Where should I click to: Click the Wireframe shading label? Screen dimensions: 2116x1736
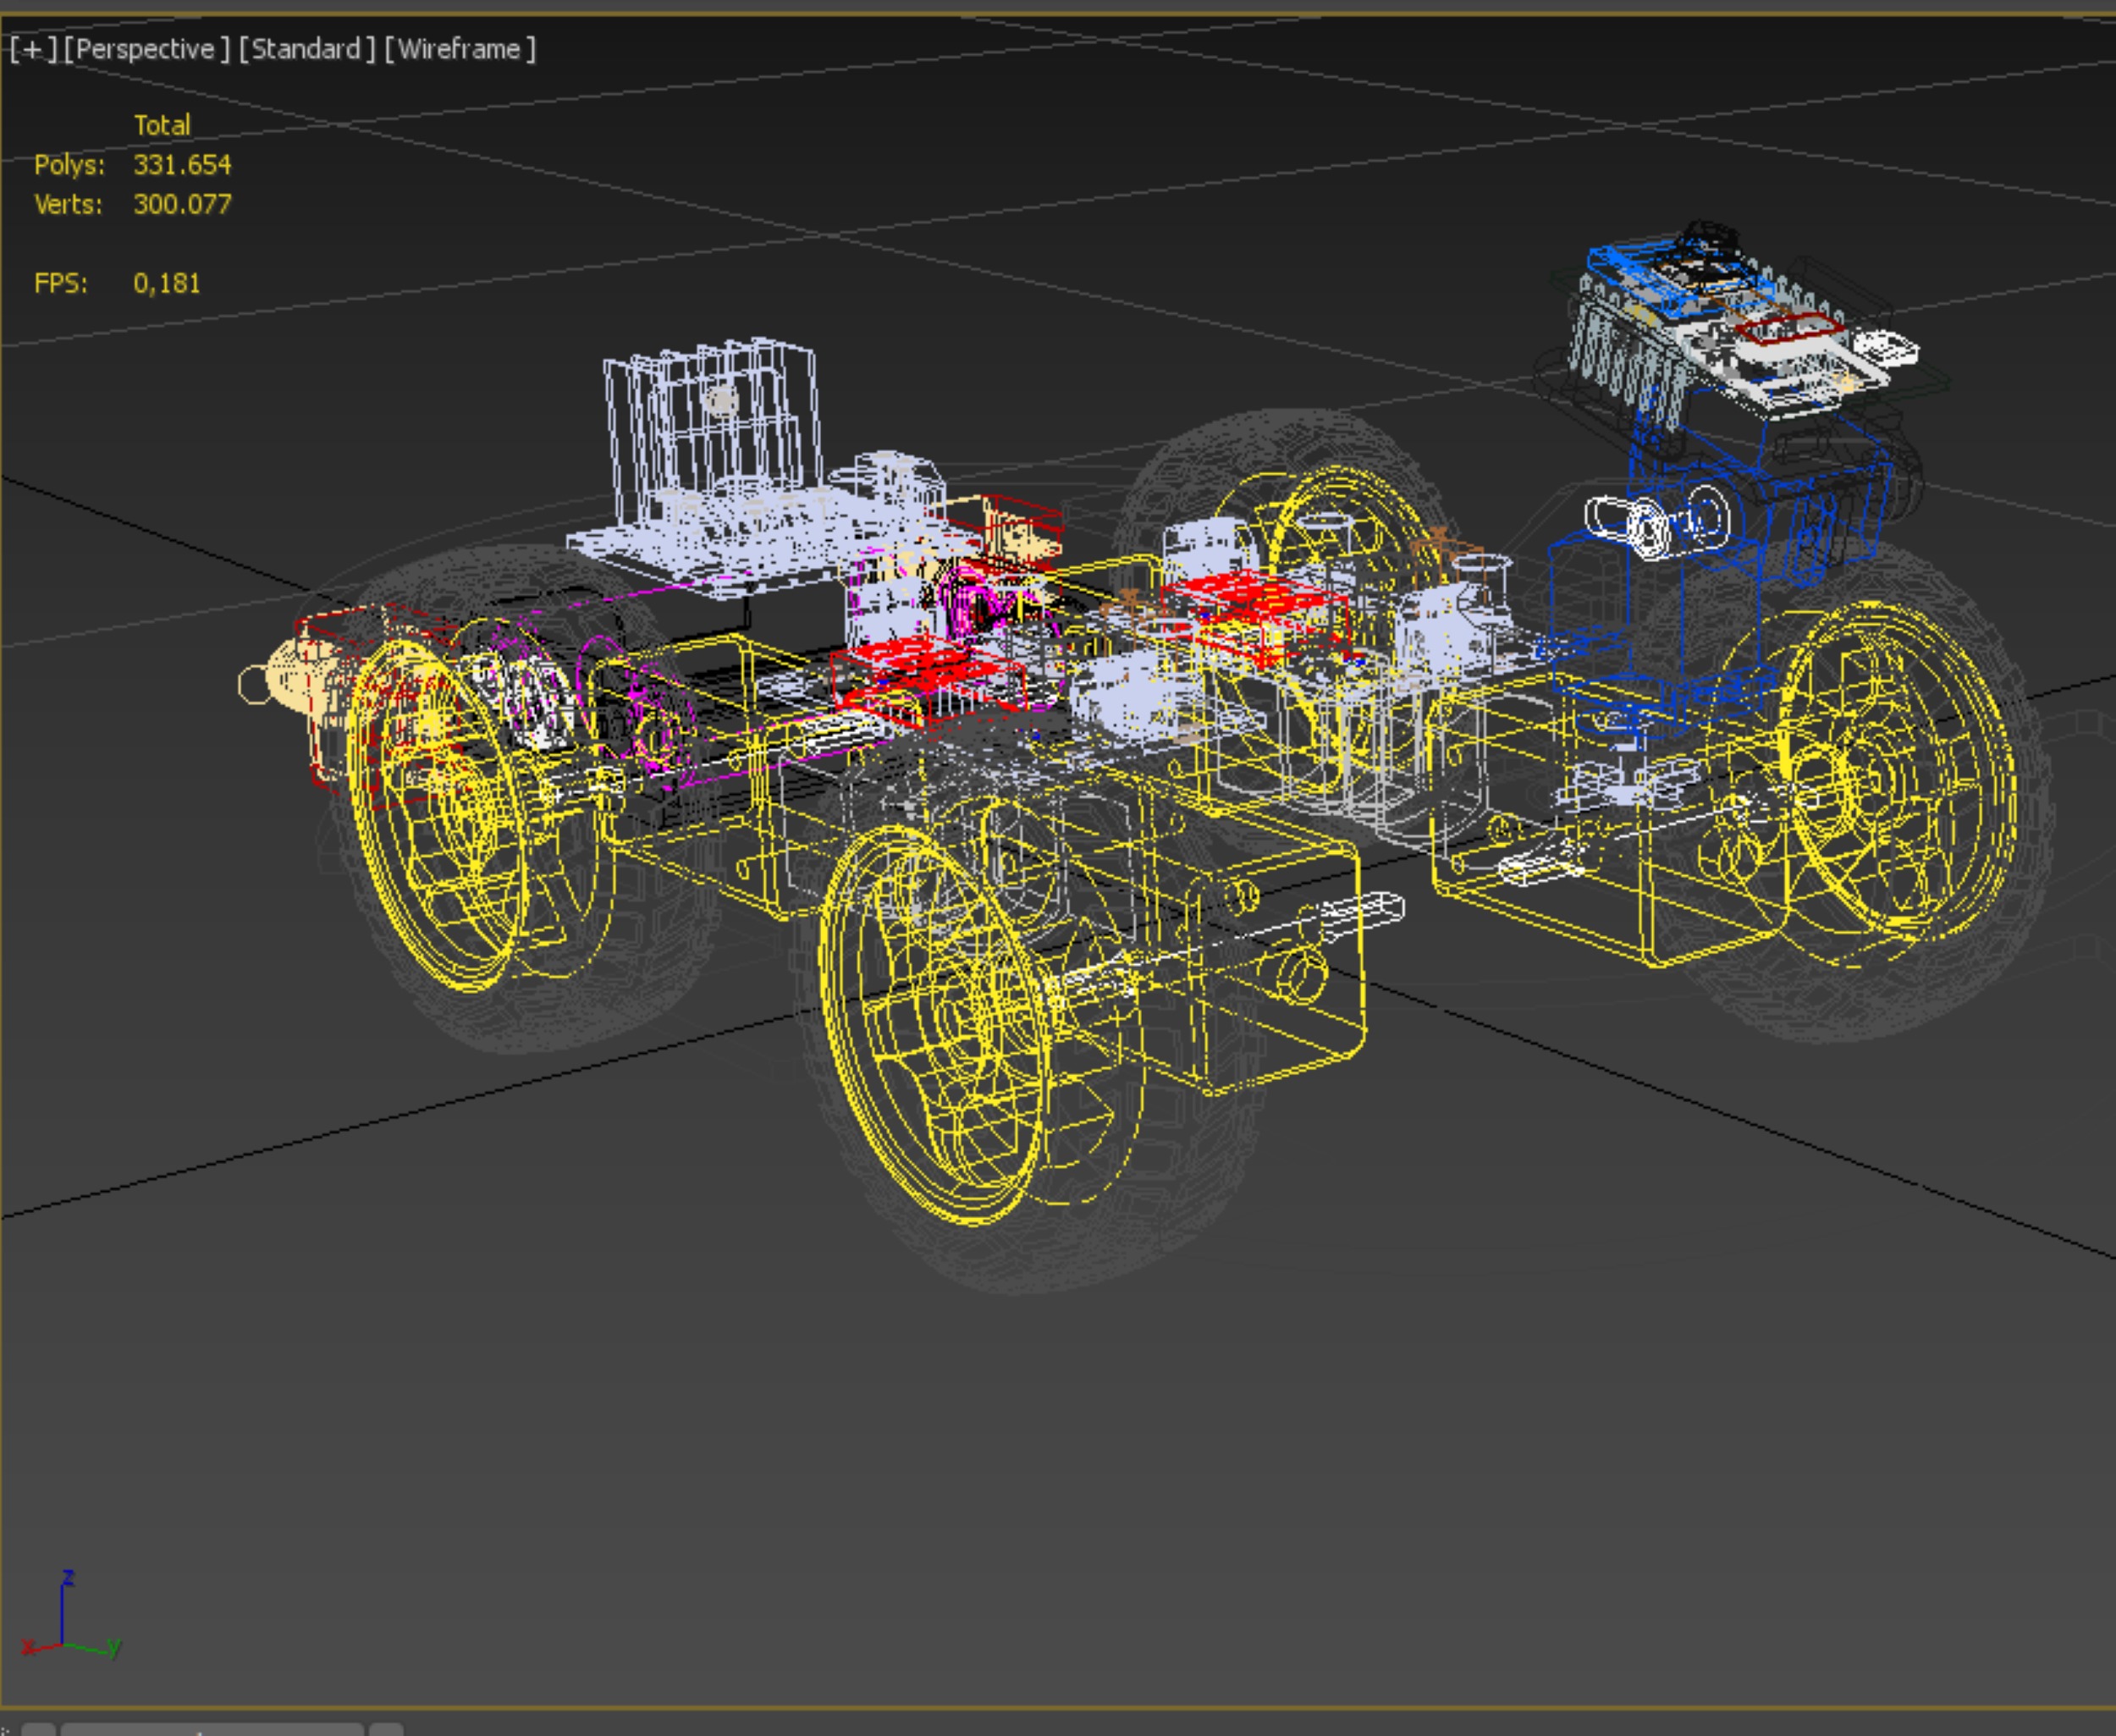coord(460,49)
